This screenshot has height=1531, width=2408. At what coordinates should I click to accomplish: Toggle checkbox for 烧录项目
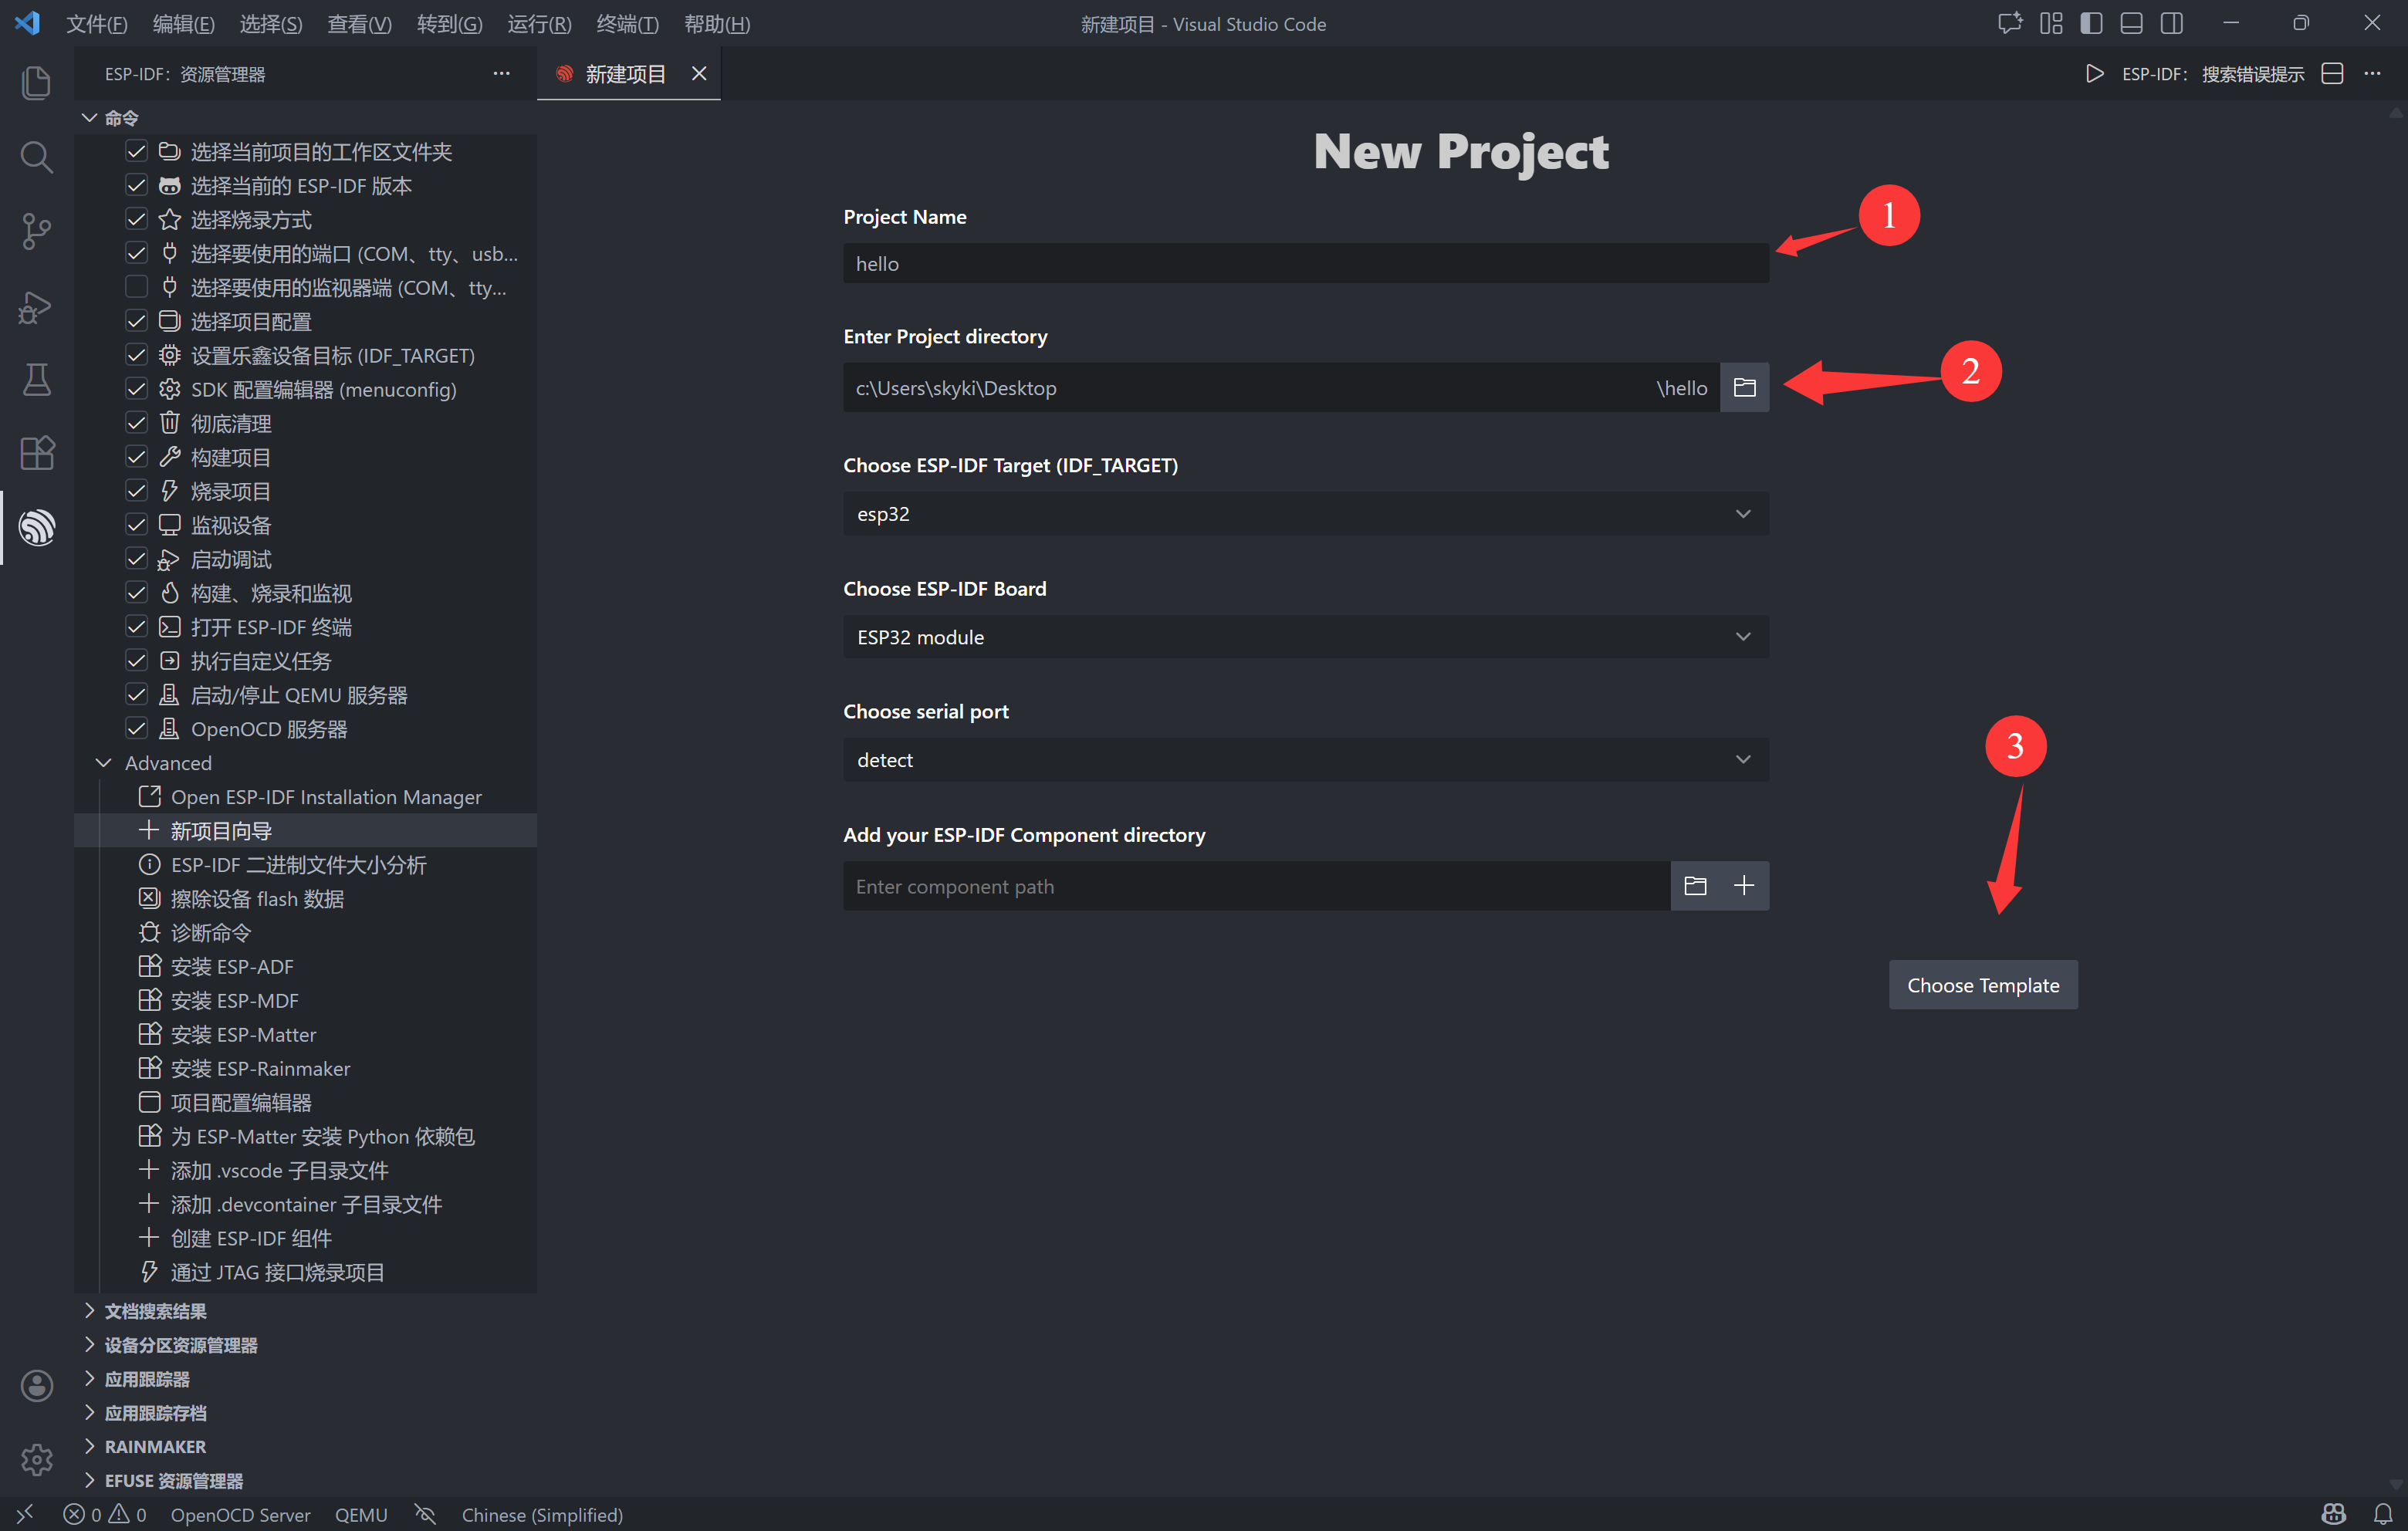[136, 491]
